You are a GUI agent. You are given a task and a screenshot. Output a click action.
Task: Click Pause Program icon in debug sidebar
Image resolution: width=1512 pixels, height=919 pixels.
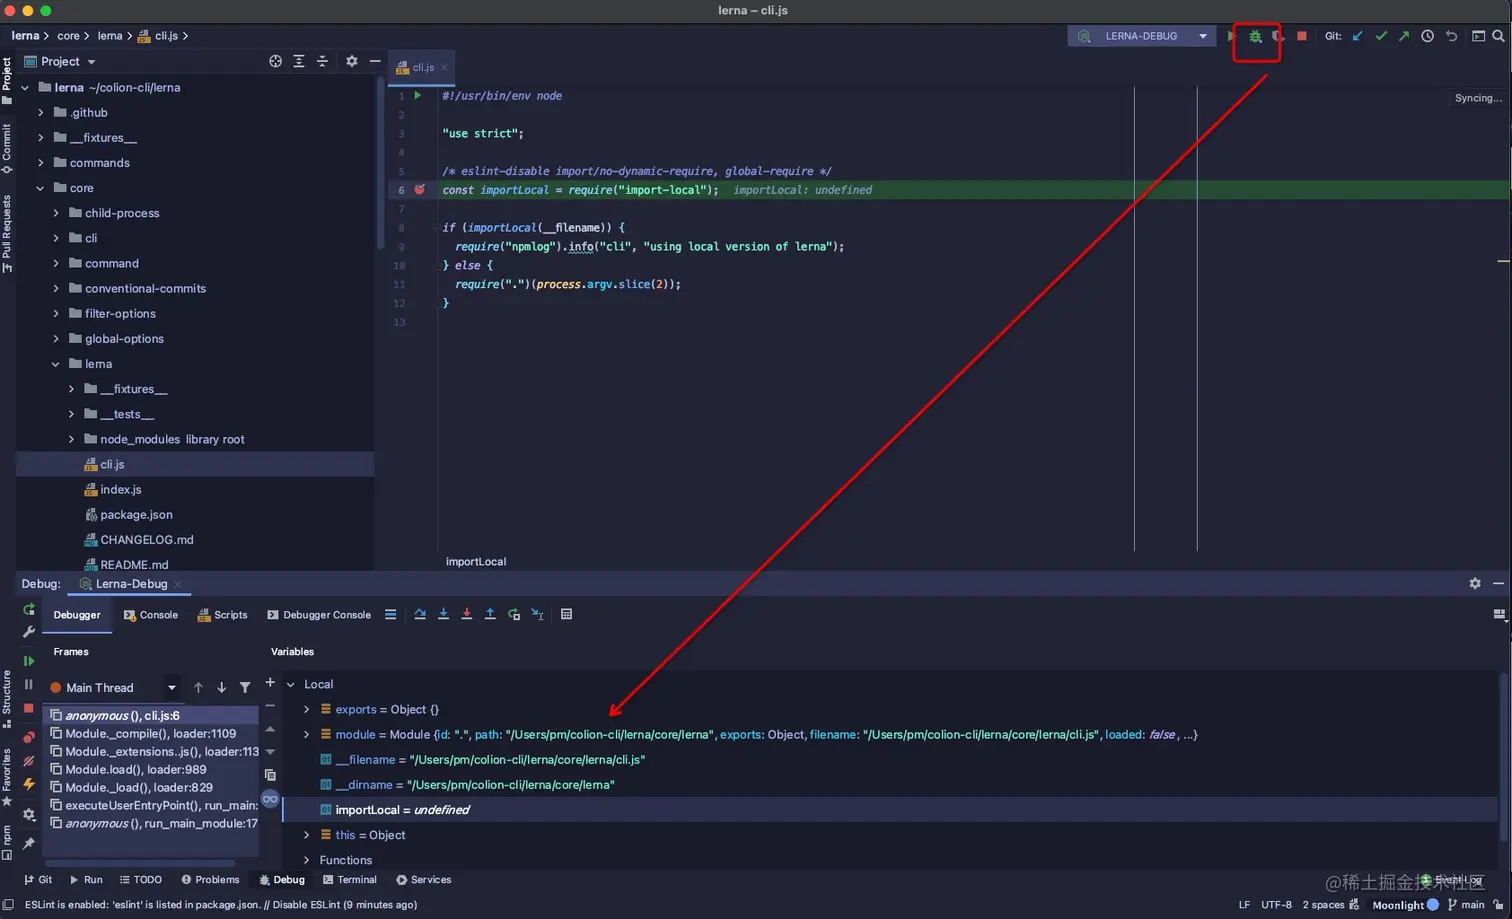click(29, 685)
